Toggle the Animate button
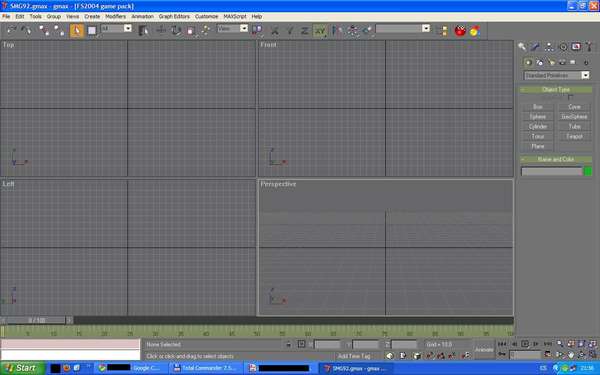This screenshot has height=375, width=600. 484,349
